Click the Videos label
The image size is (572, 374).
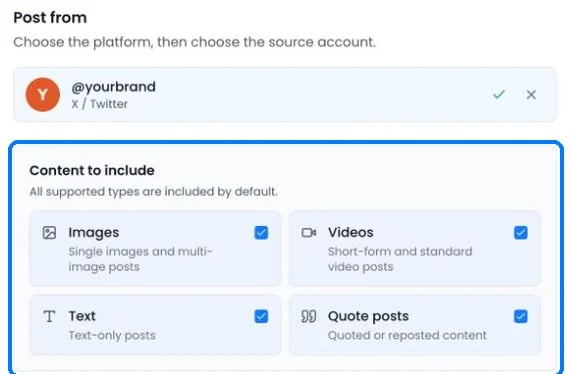coord(351,232)
